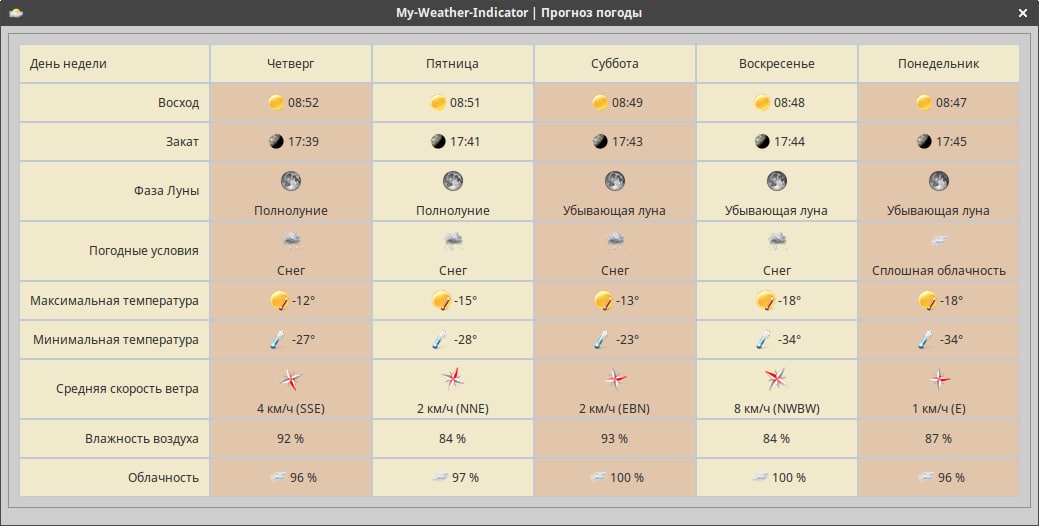
Task: Click the Четверг column header
Action: point(291,64)
